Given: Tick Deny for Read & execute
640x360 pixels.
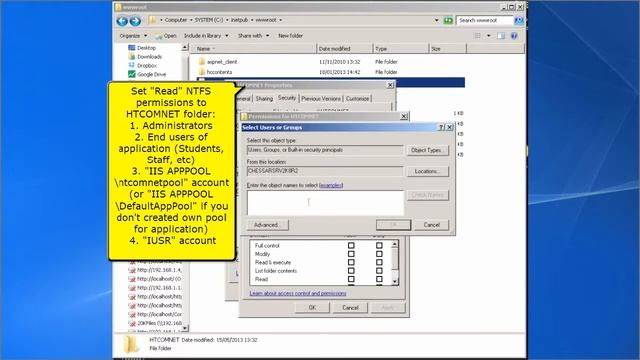Looking at the screenshot, I should (379, 262).
